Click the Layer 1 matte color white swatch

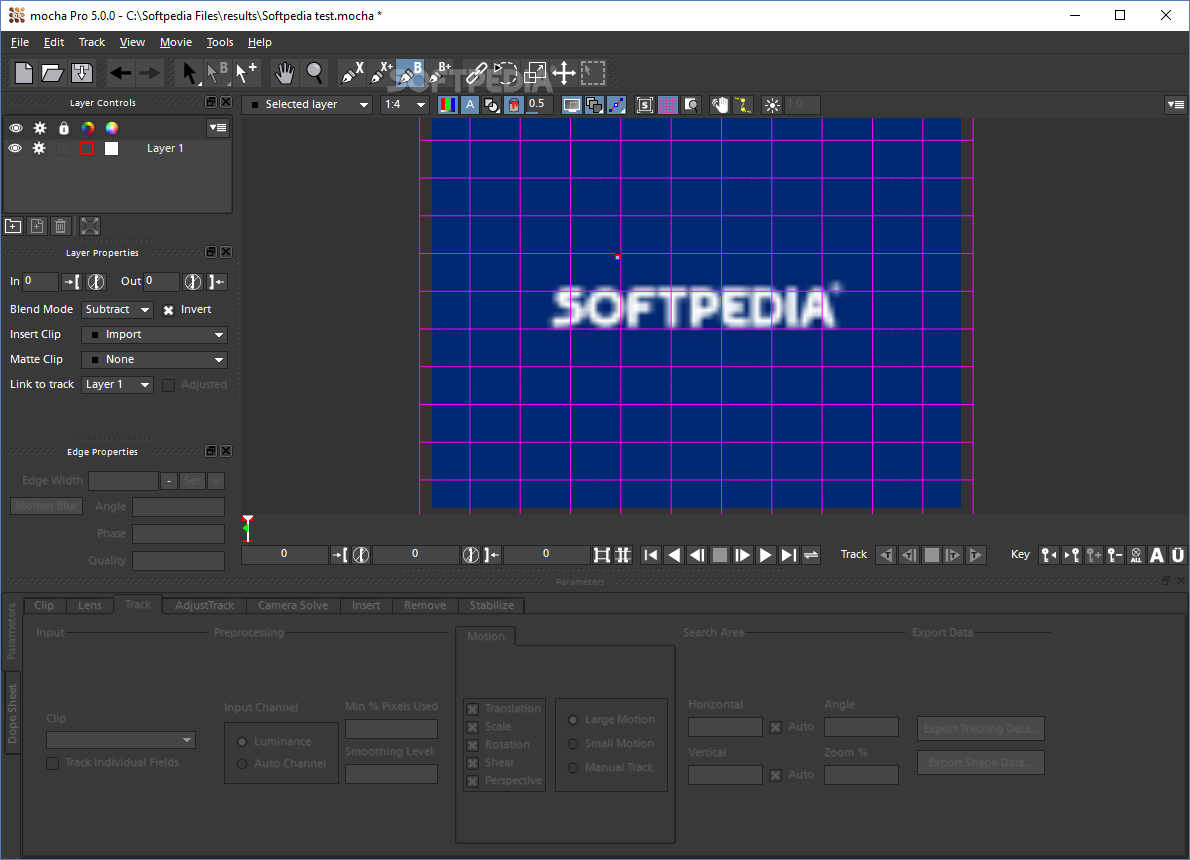(x=112, y=148)
